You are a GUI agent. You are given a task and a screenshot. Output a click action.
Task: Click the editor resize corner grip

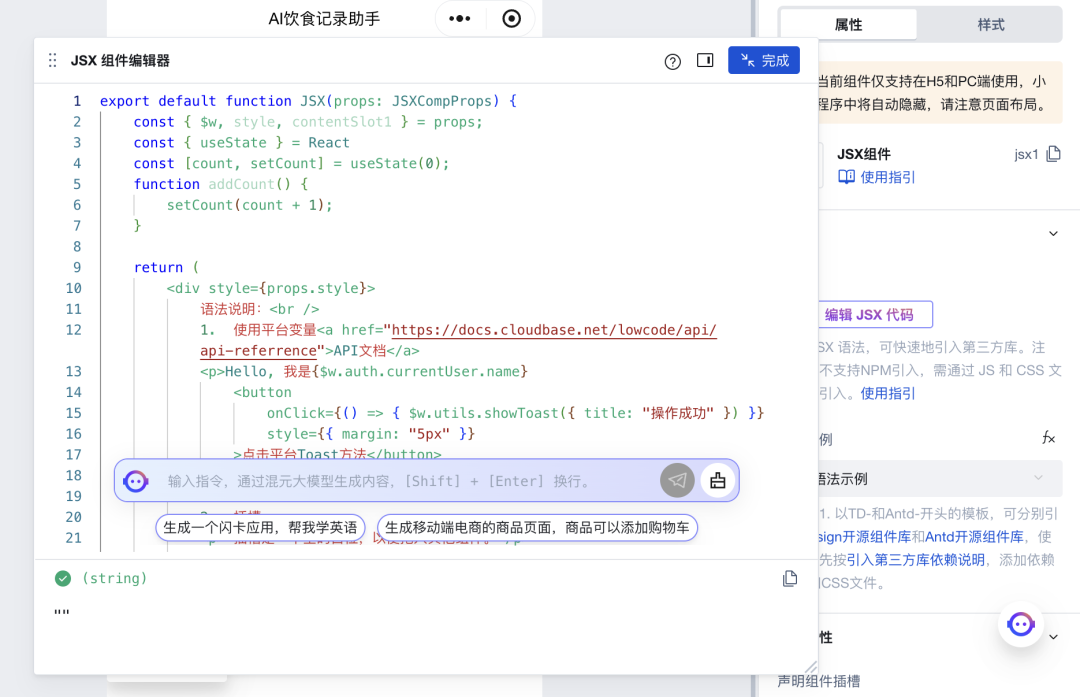click(x=811, y=667)
